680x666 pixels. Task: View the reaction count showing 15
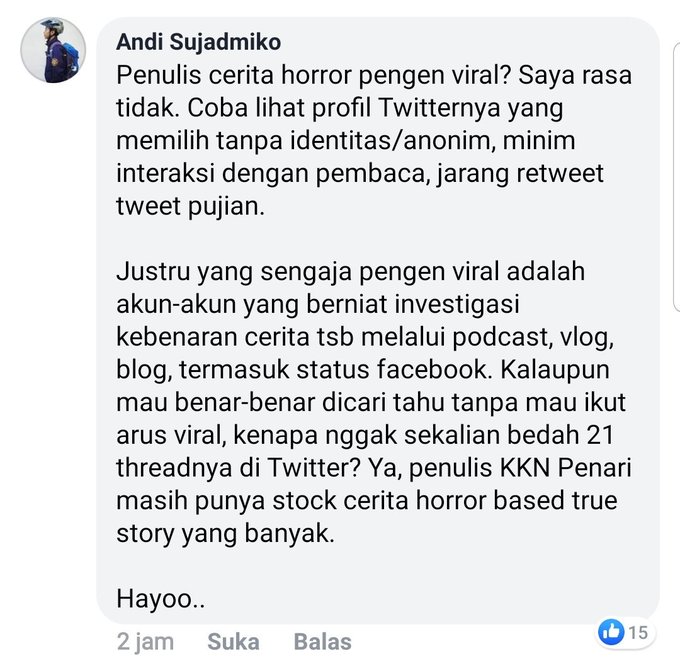[x=638, y=633]
